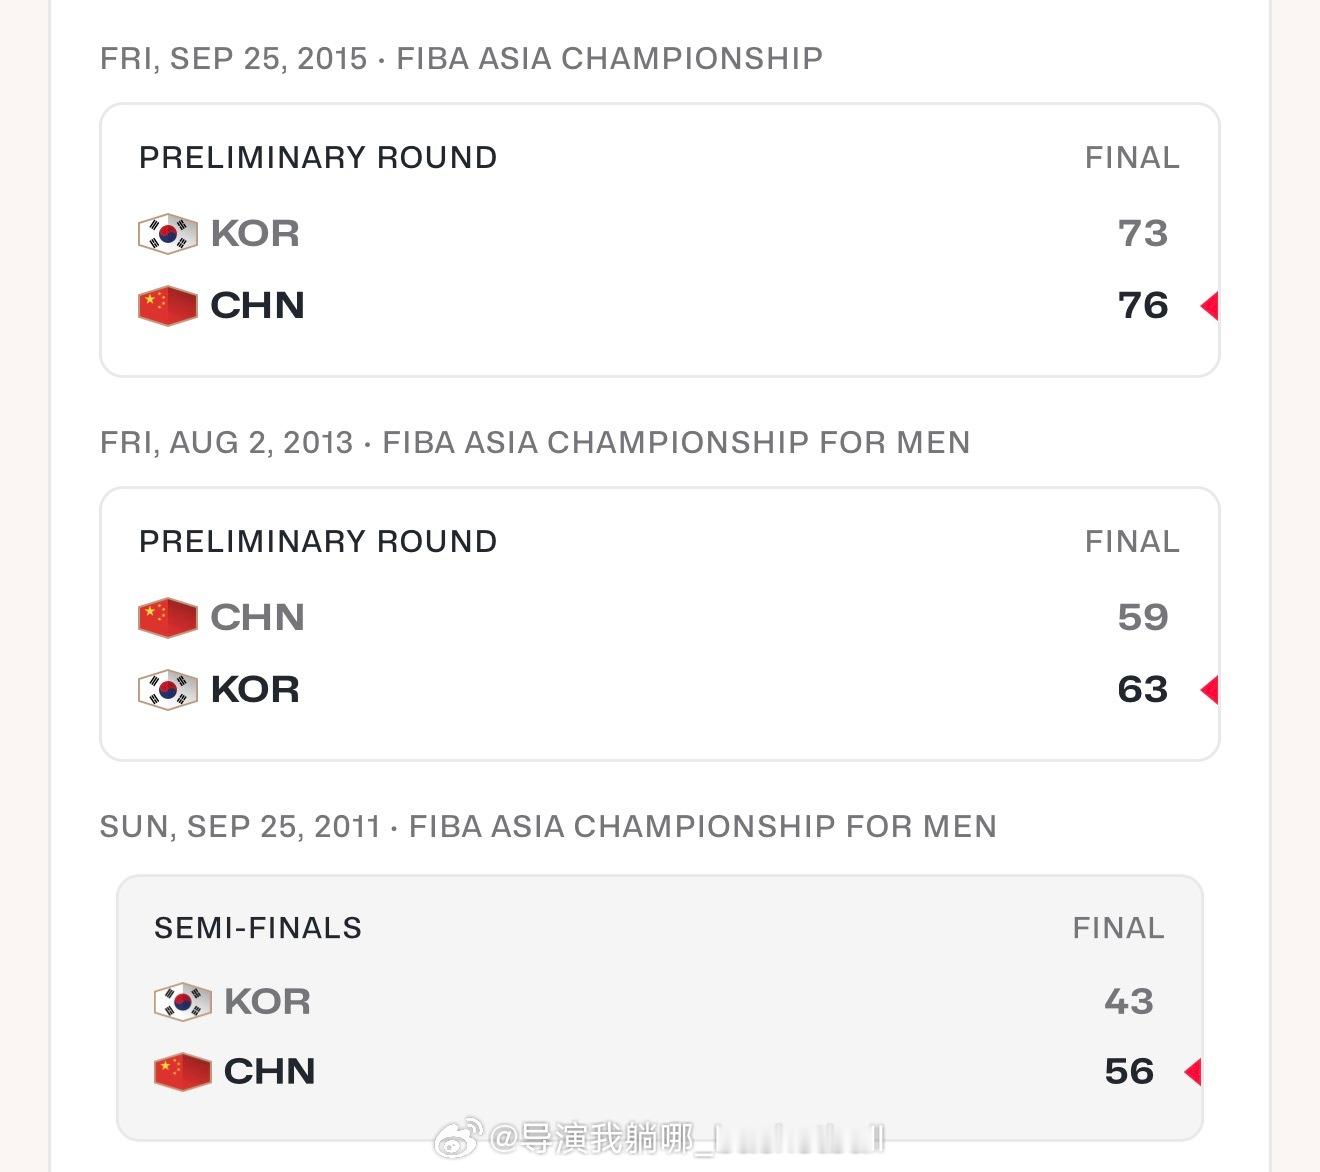Open the 2015 Preliminary Round game card
1320x1172 pixels.
[660, 240]
